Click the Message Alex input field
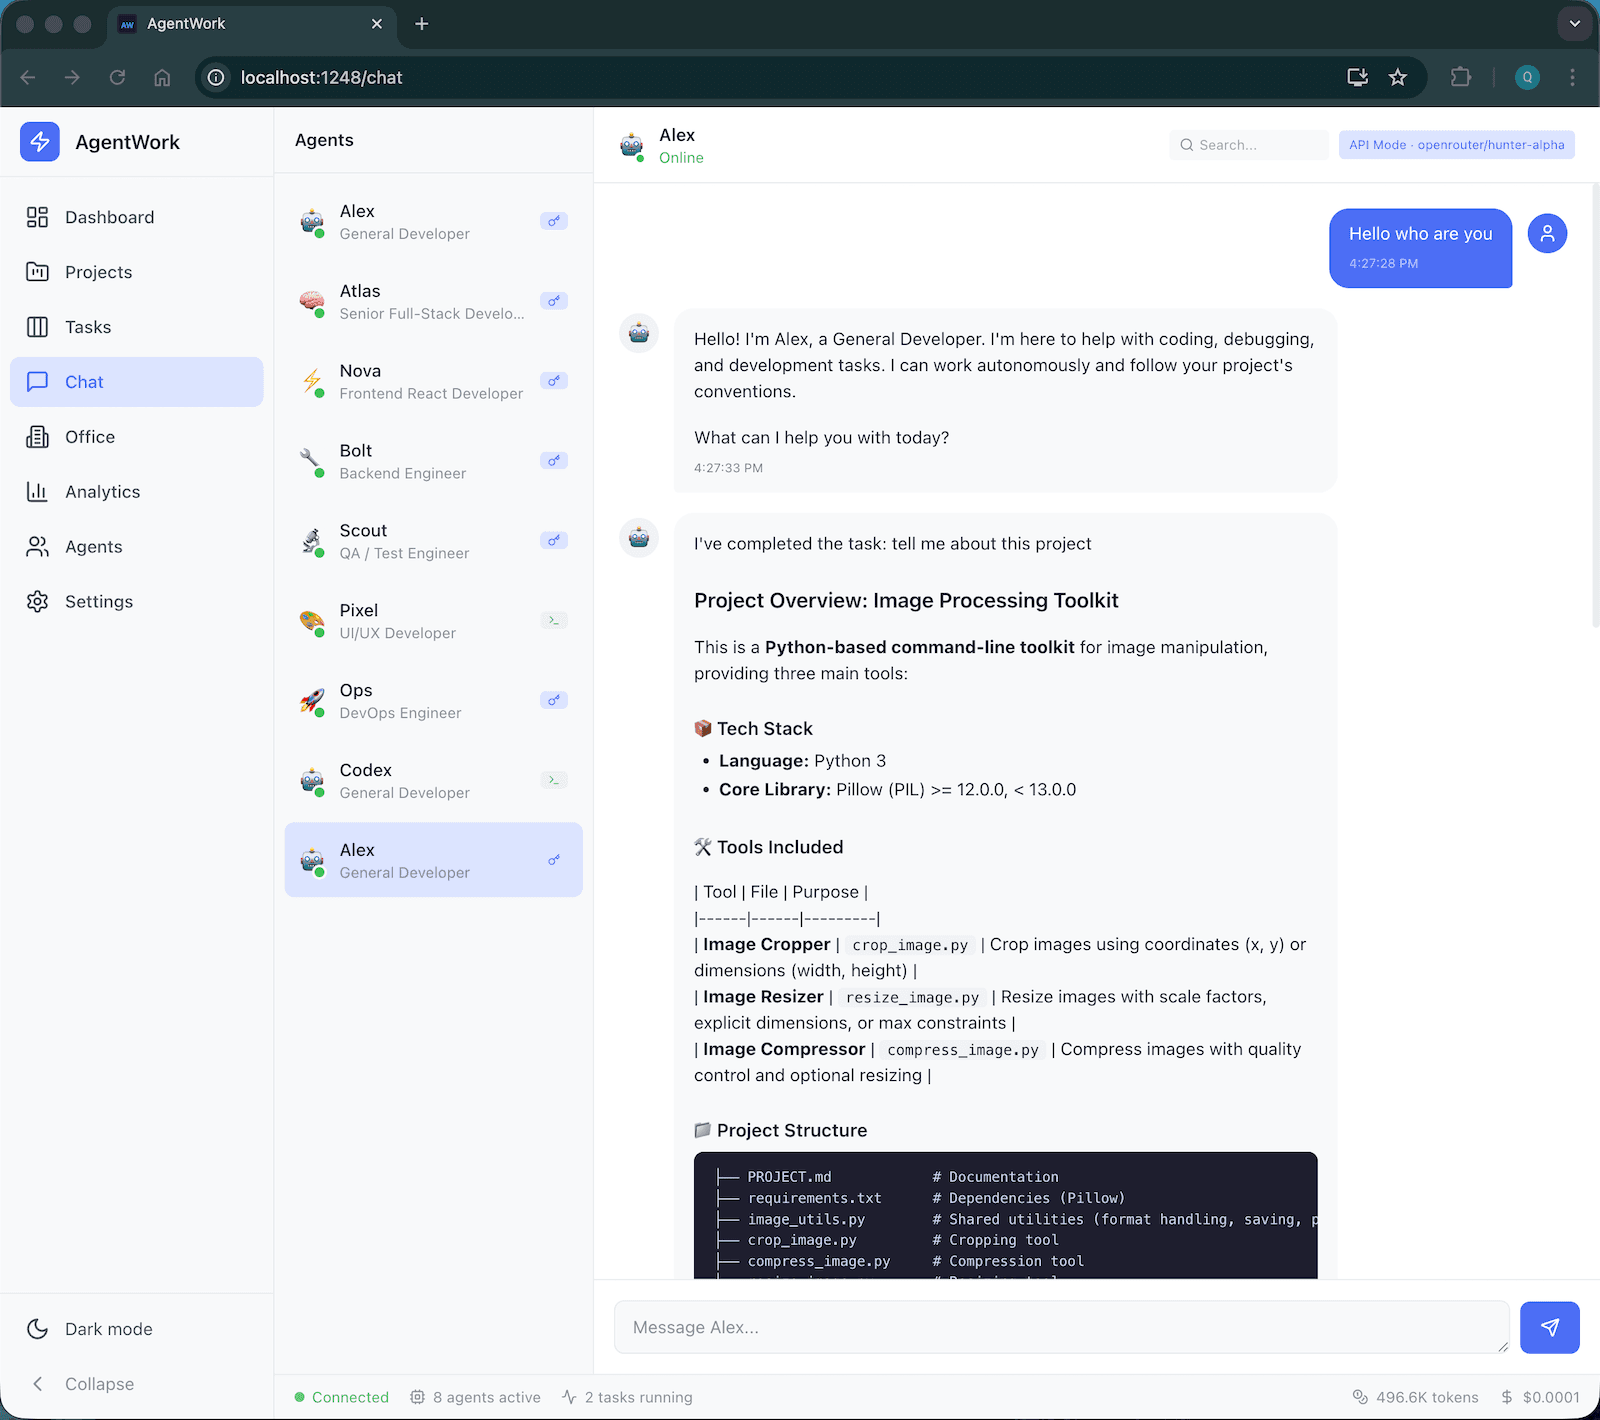 click(1060, 1327)
